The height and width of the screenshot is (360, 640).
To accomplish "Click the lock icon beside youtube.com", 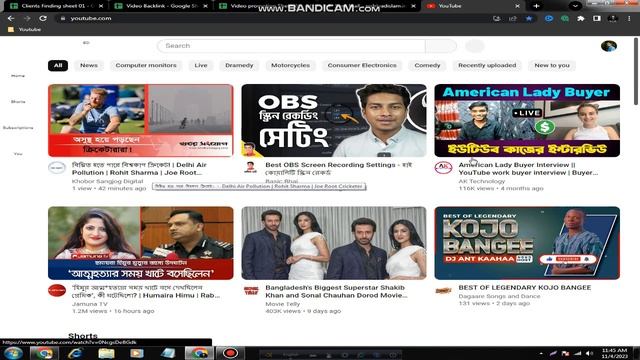I will [62, 18].
